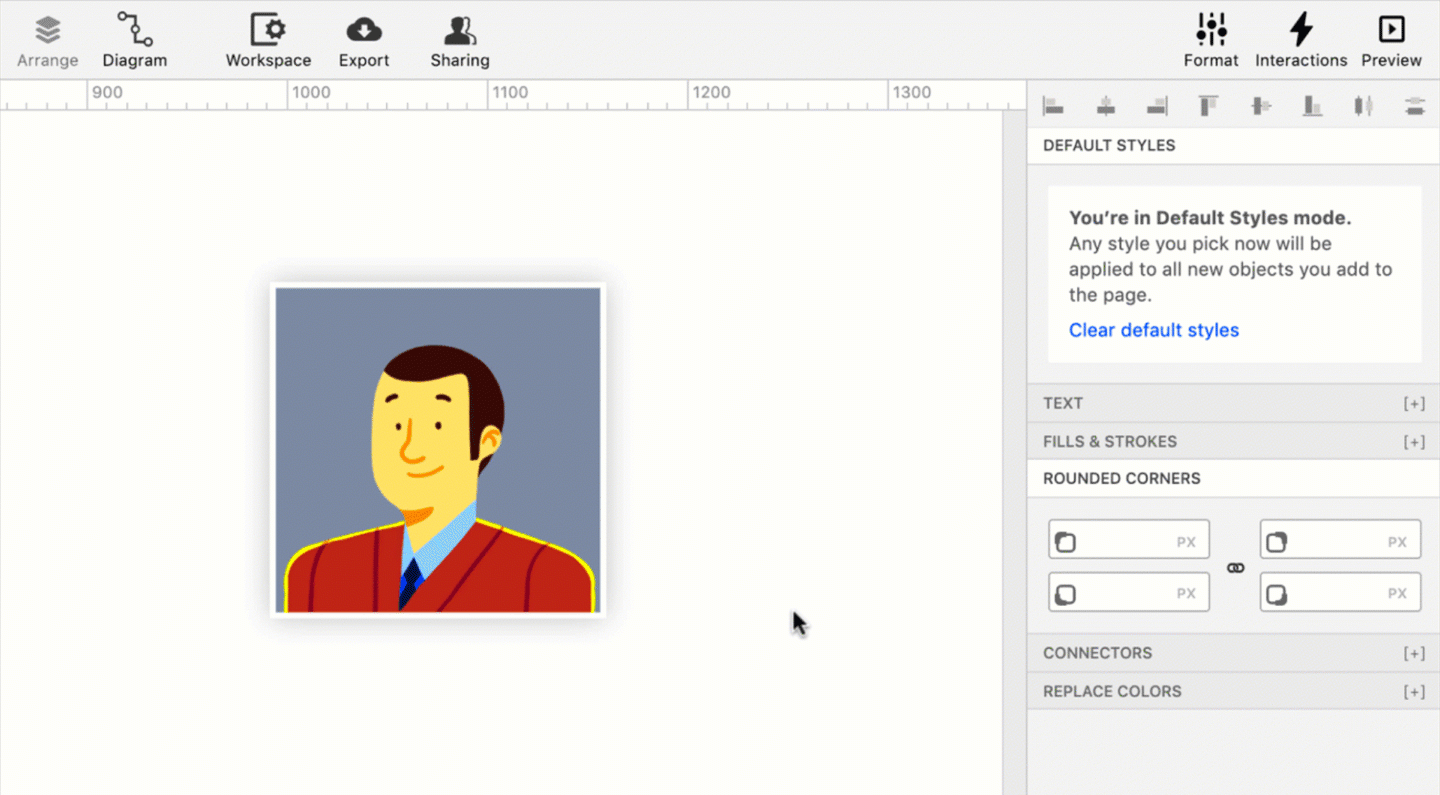Open the Workspace settings
The height and width of the screenshot is (795, 1440).
[x=268, y=40]
